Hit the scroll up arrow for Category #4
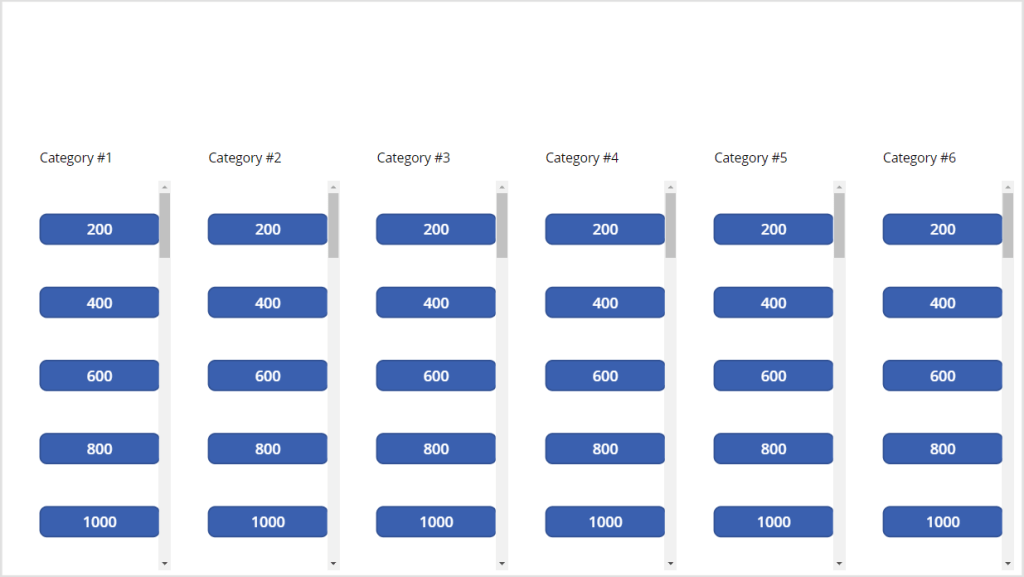Viewport: 1024px width, 577px height. (x=671, y=187)
